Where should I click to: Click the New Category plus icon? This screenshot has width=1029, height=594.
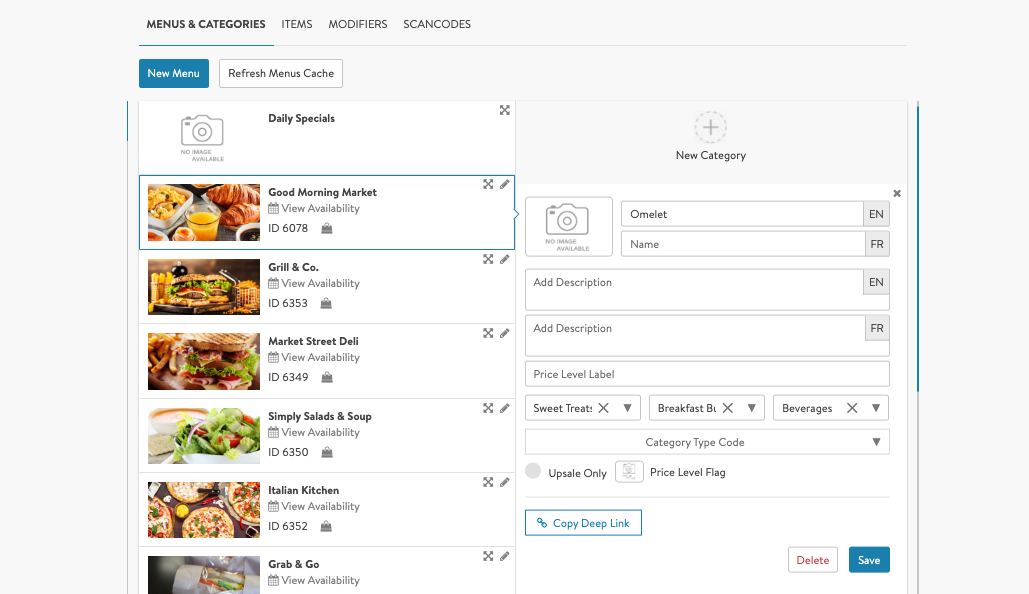click(x=710, y=128)
